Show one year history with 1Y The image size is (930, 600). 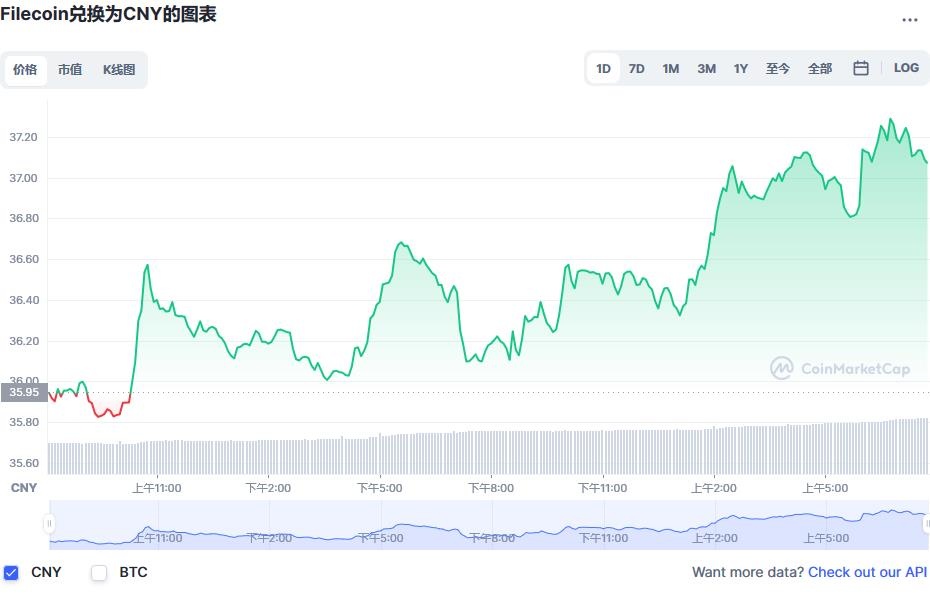pos(740,68)
